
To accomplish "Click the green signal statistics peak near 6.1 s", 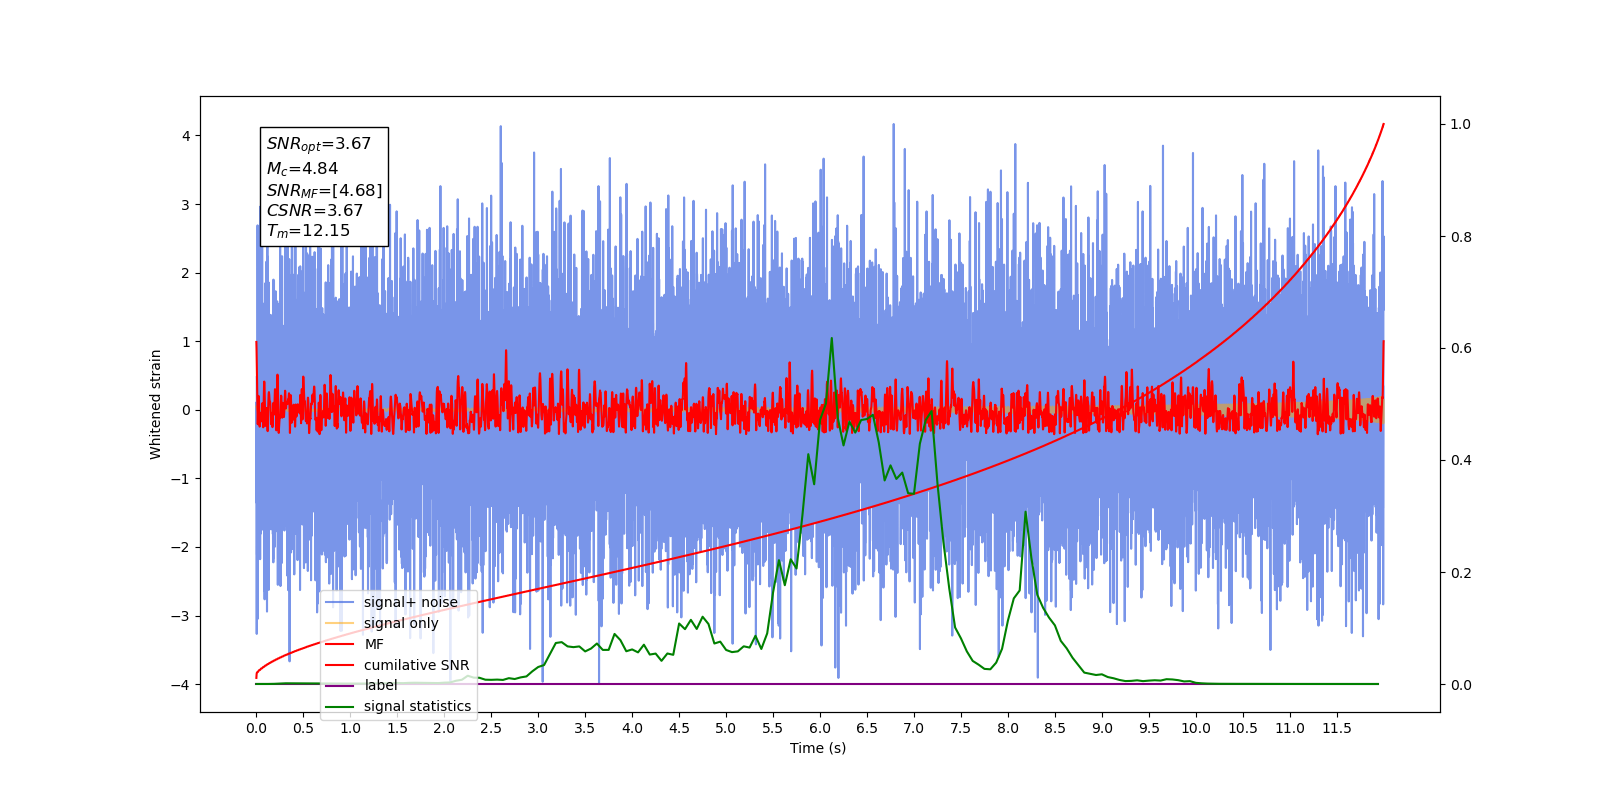I will [x=831, y=339].
